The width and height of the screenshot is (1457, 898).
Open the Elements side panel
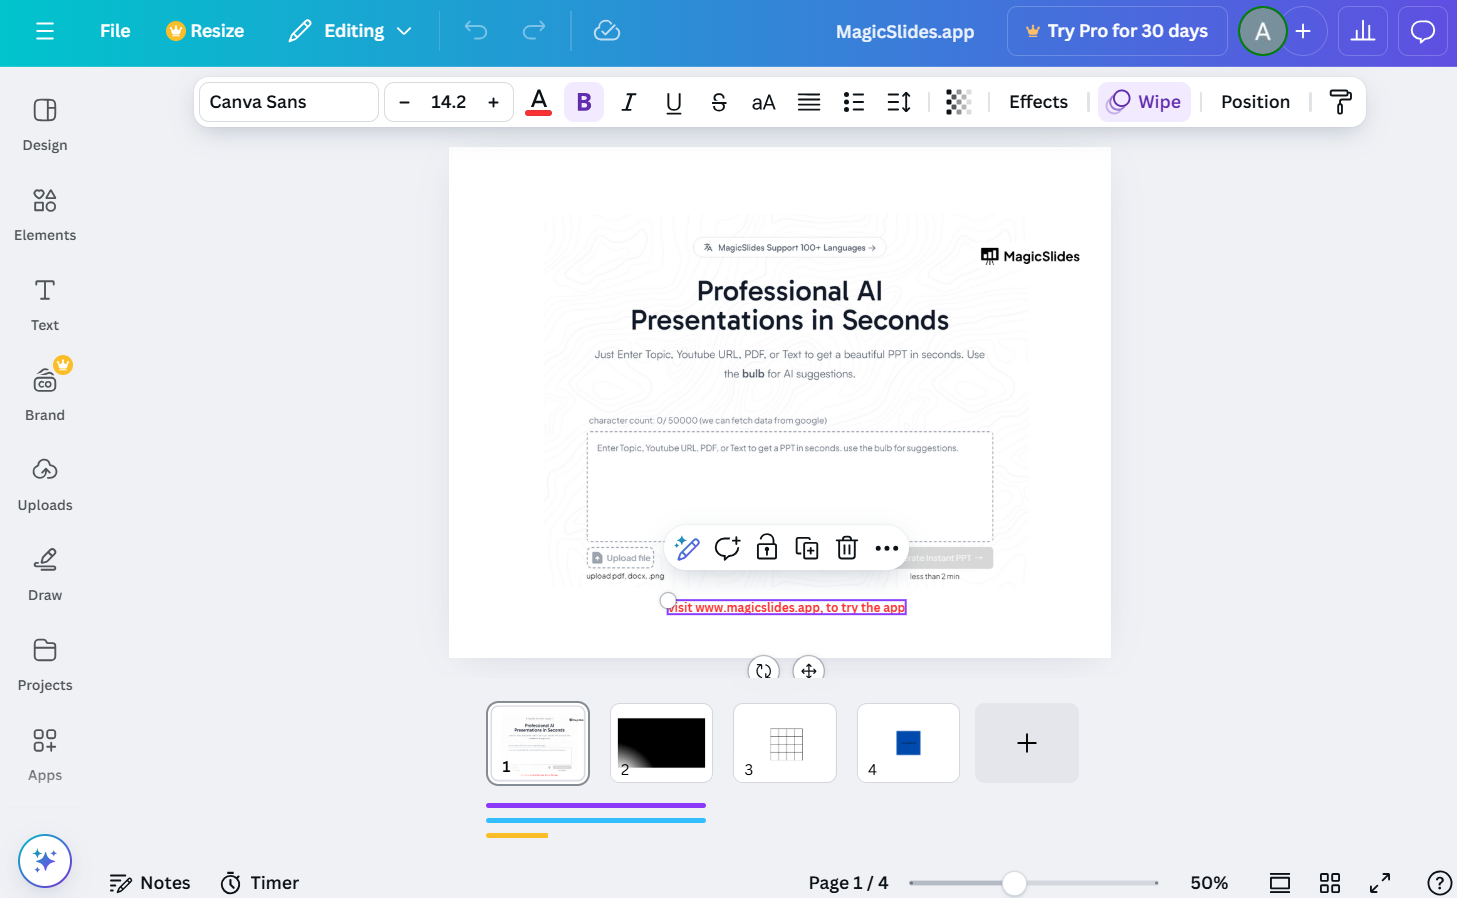[45, 215]
